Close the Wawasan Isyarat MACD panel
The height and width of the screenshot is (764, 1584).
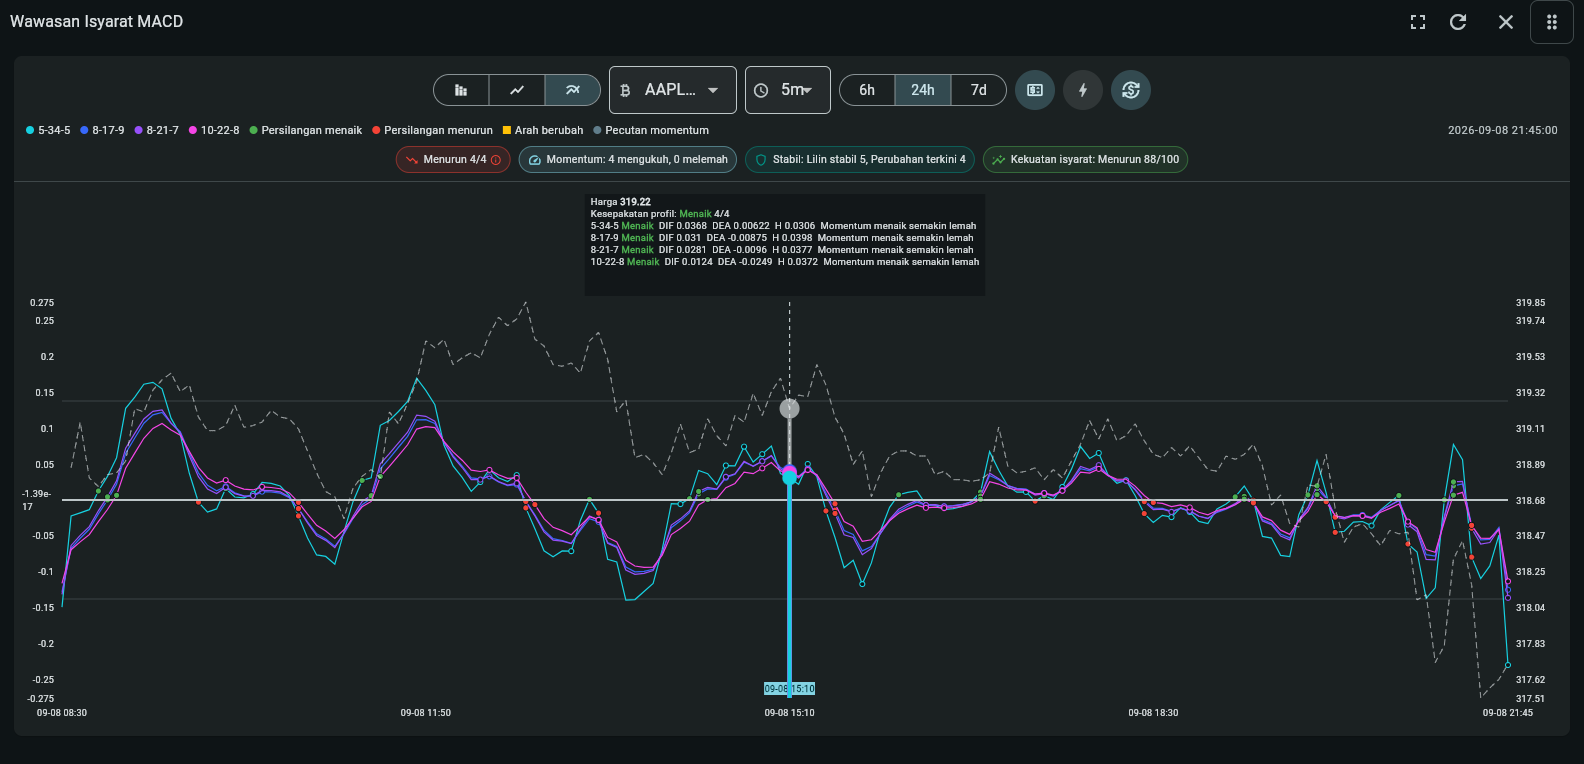[x=1506, y=22]
